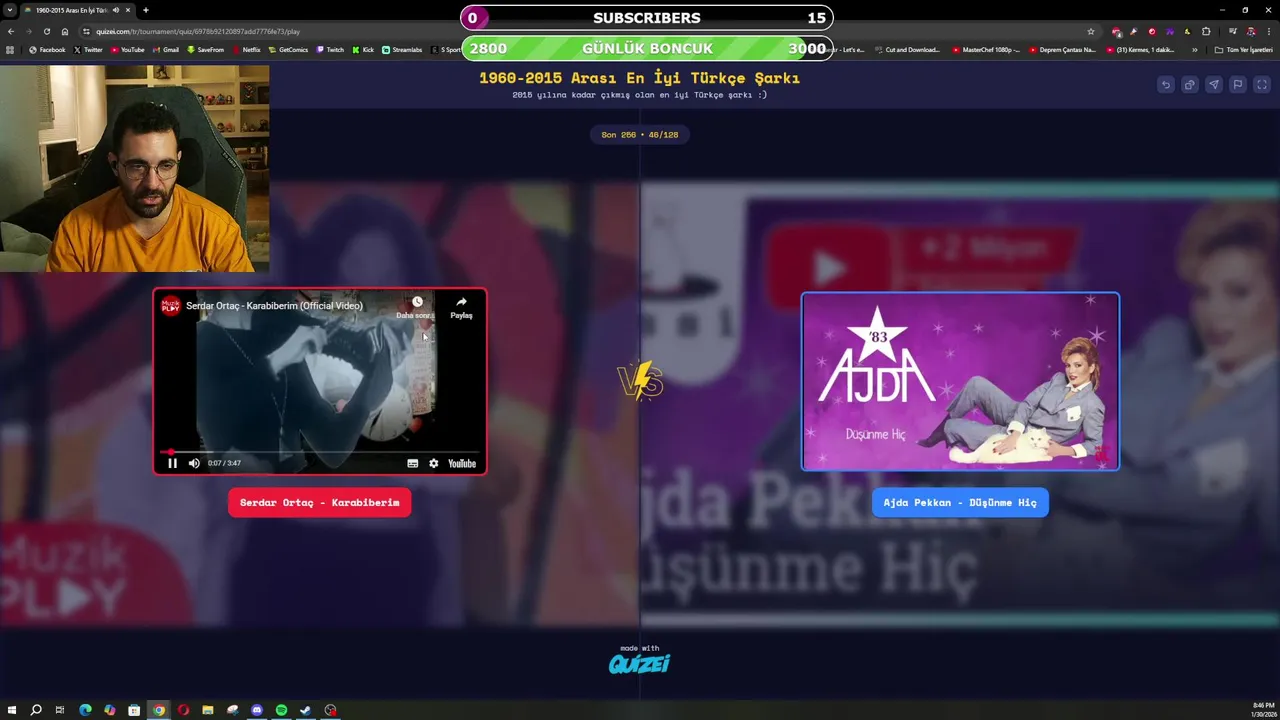Open the Netflix bookmark
This screenshot has width=1280, height=720.
(x=246, y=49)
